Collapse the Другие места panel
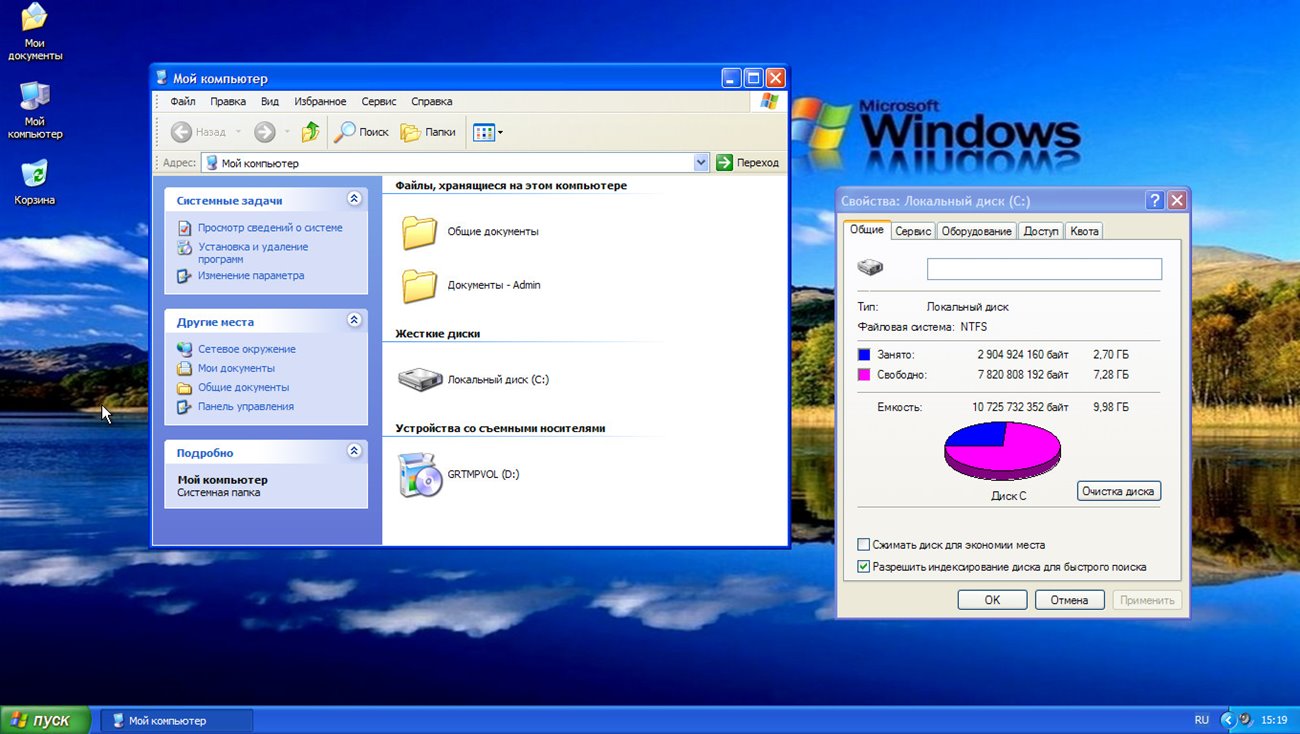 tap(353, 321)
